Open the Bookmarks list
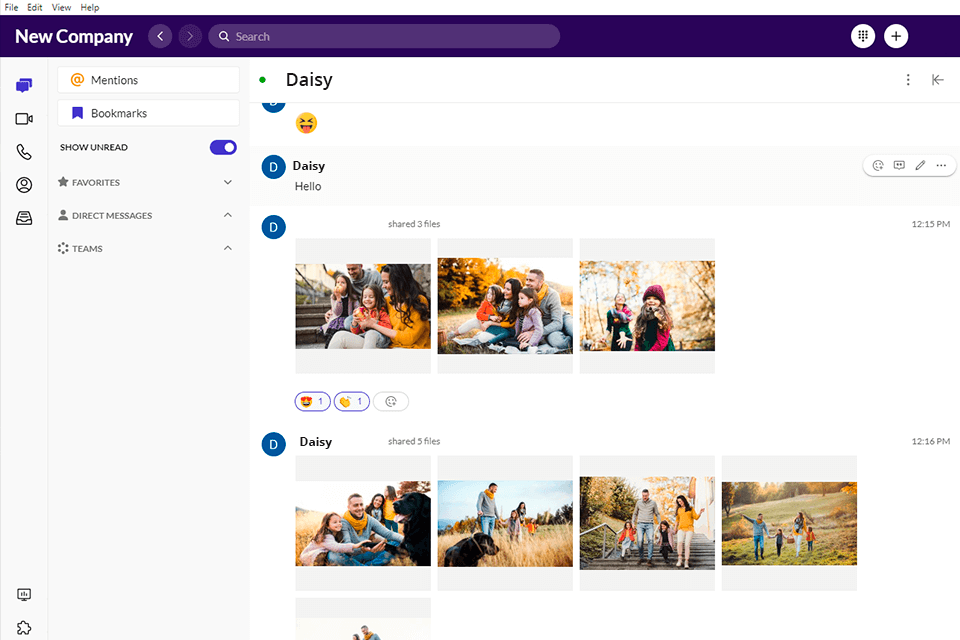This screenshot has height=640, width=960. tap(148, 113)
